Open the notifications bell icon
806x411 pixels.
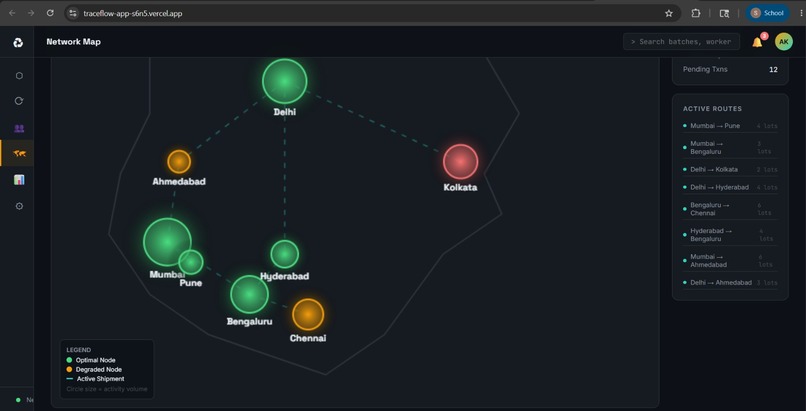(x=757, y=42)
